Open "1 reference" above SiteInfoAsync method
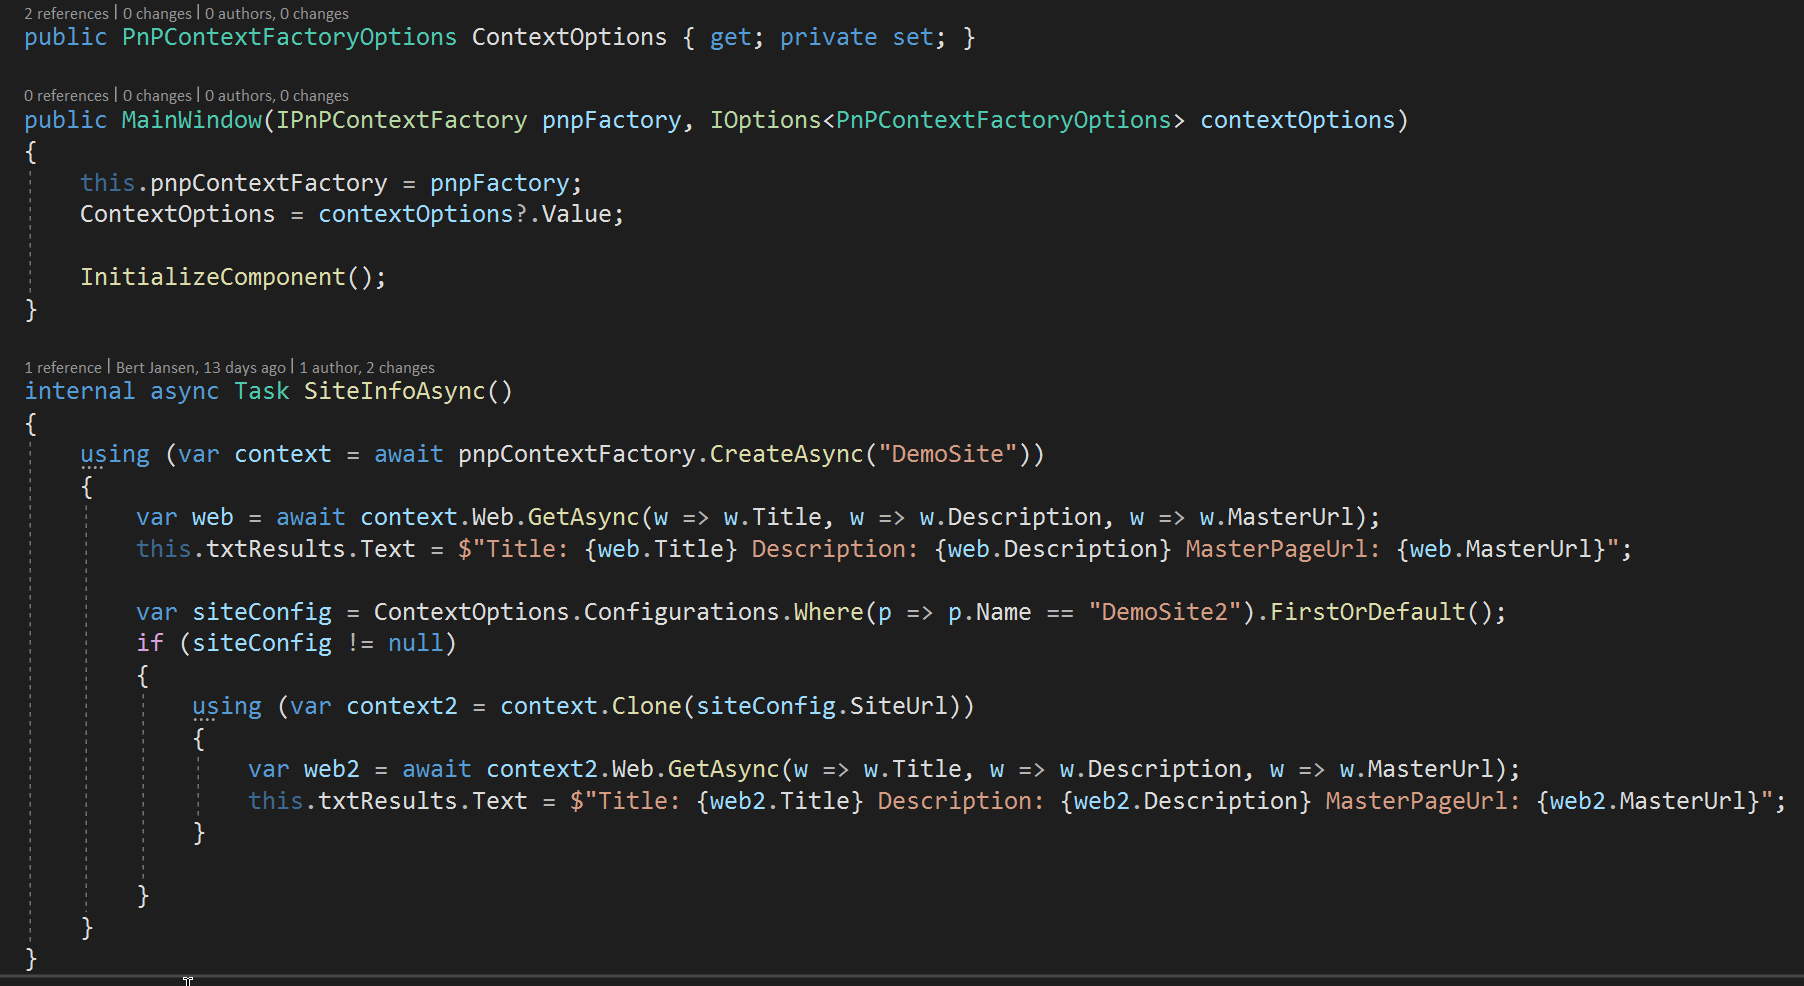The image size is (1804, 986). pos(62,367)
